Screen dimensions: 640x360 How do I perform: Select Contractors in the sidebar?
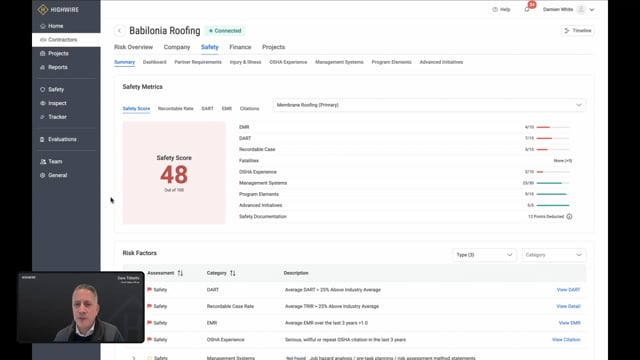tap(66, 40)
